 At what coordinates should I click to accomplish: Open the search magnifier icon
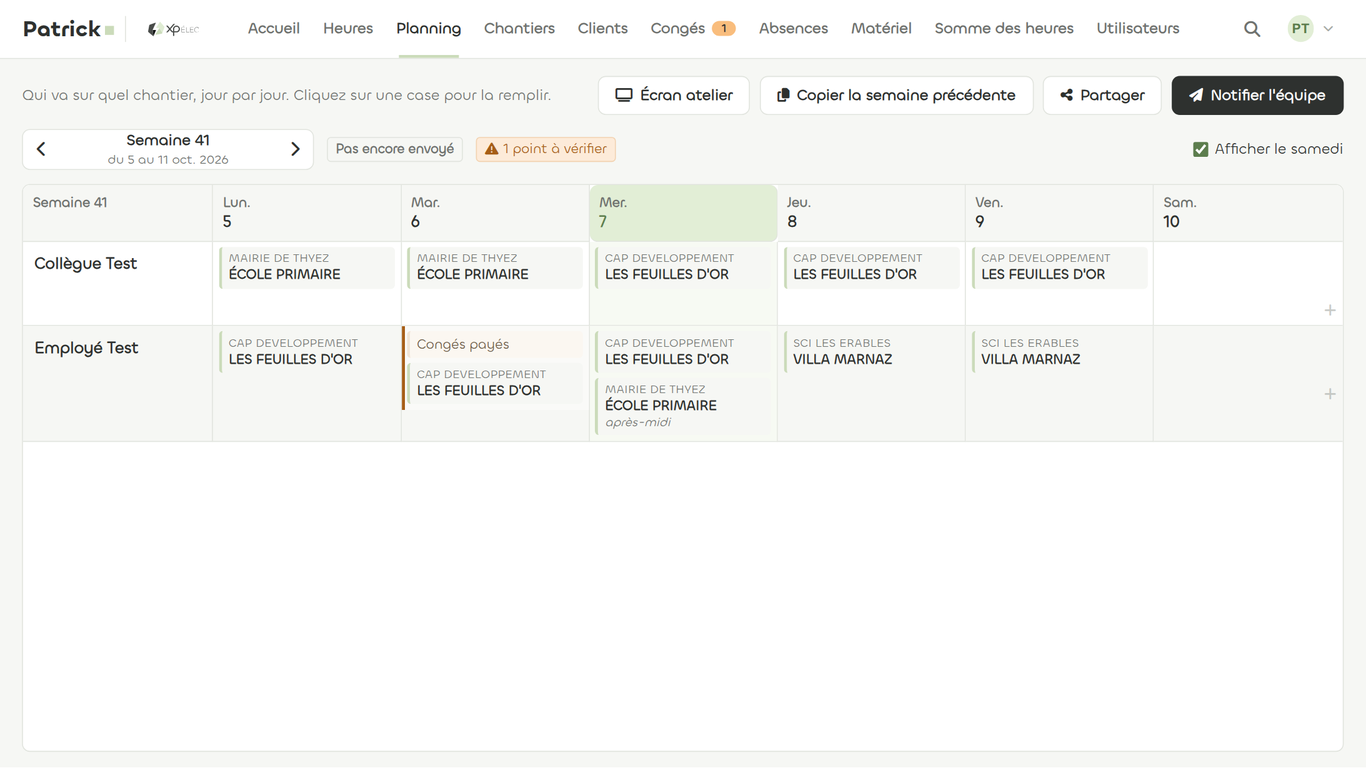point(1252,29)
